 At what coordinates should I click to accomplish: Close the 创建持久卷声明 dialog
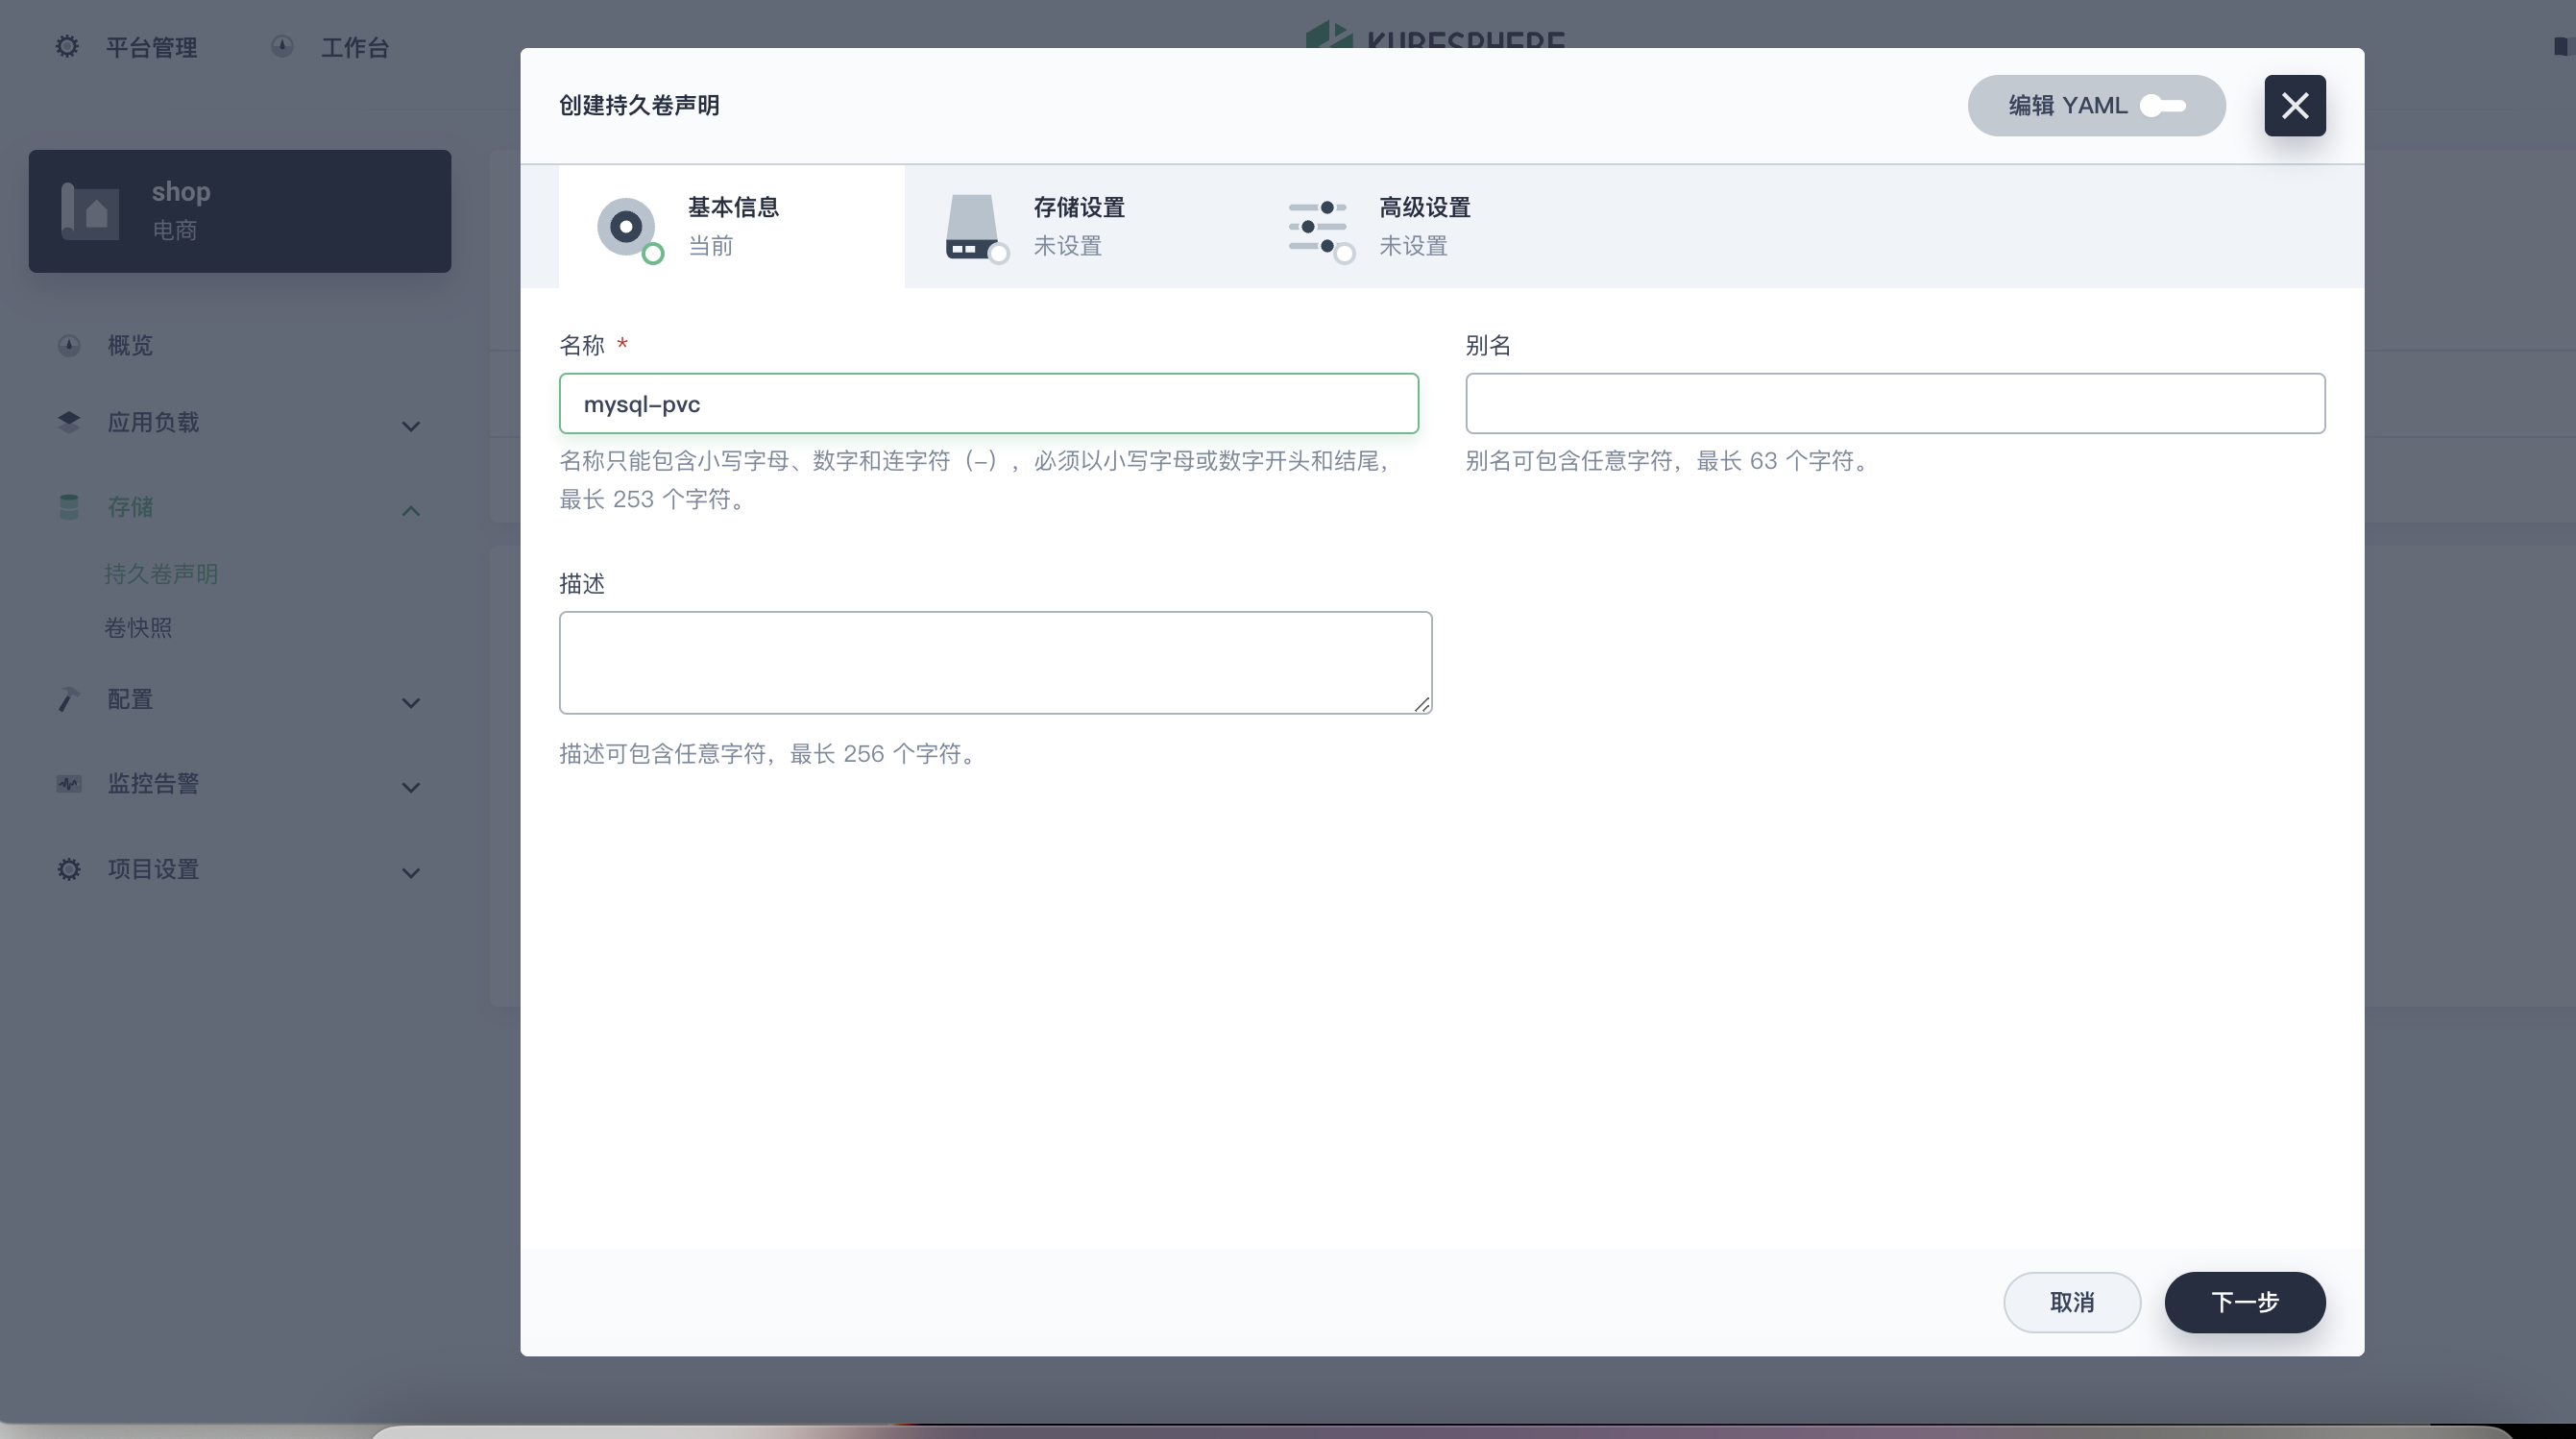2295,106
